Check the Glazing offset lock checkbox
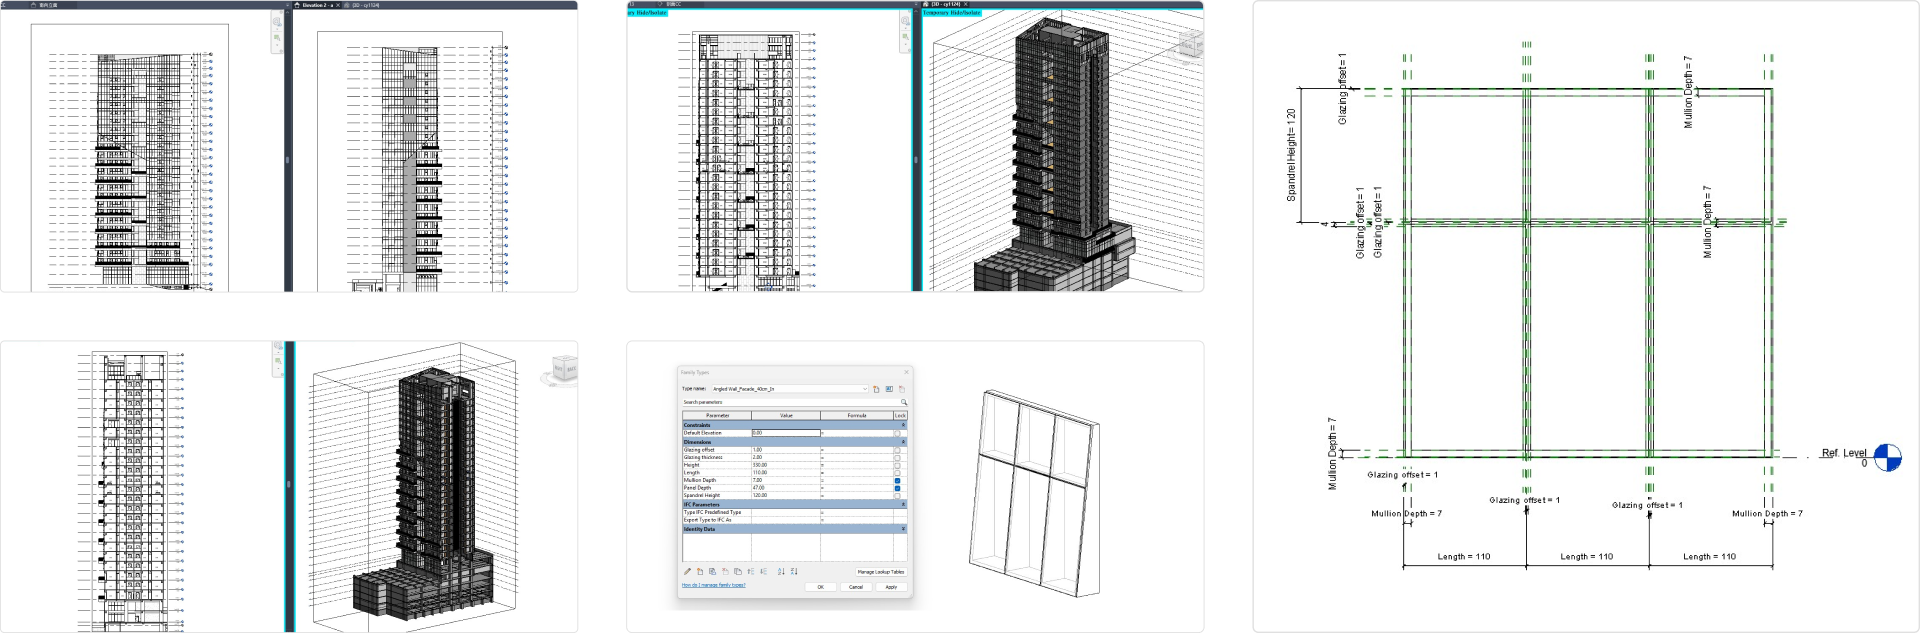This screenshot has width=1920, height=633. (x=897, y=450)
